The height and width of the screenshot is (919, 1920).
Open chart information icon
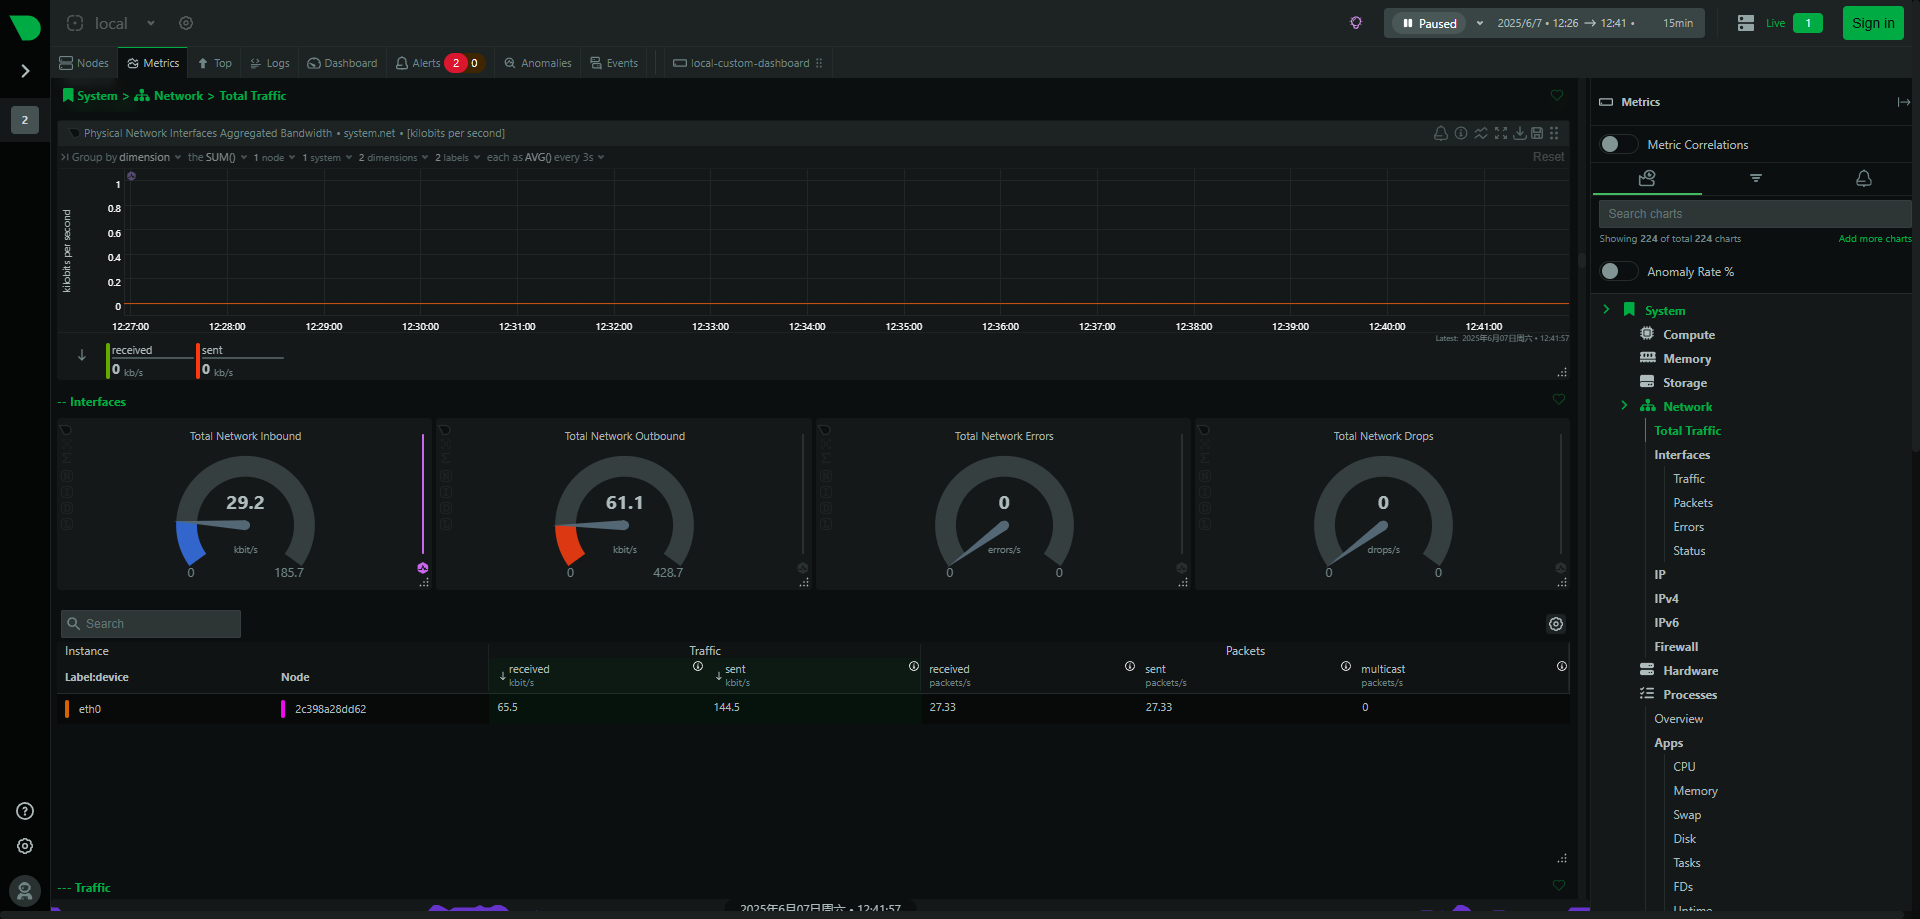1461,133
